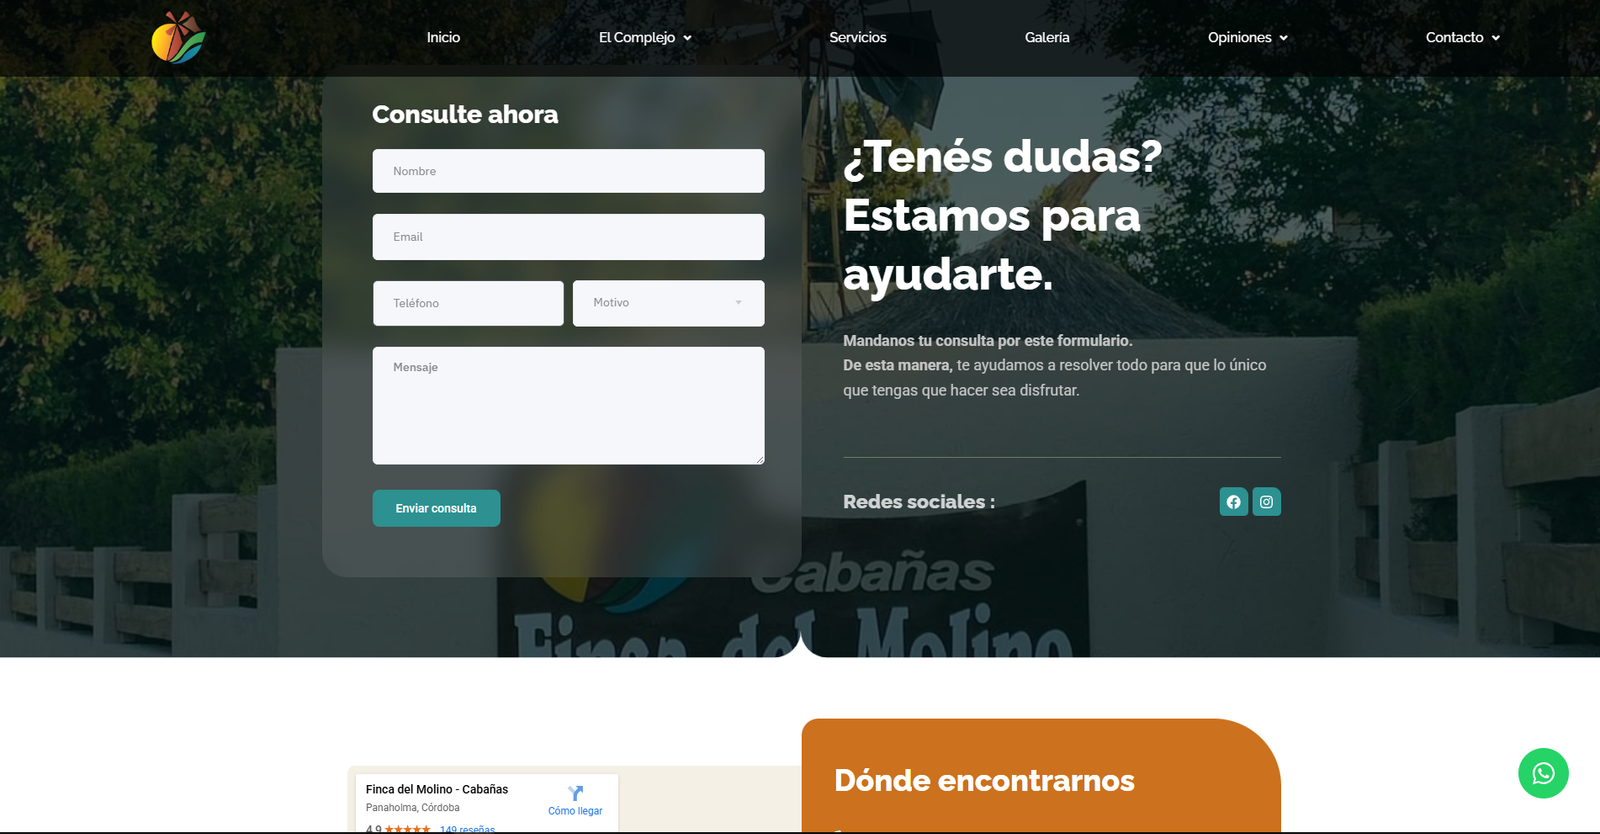Click the Finca del Molino logo

click(178, 38)
